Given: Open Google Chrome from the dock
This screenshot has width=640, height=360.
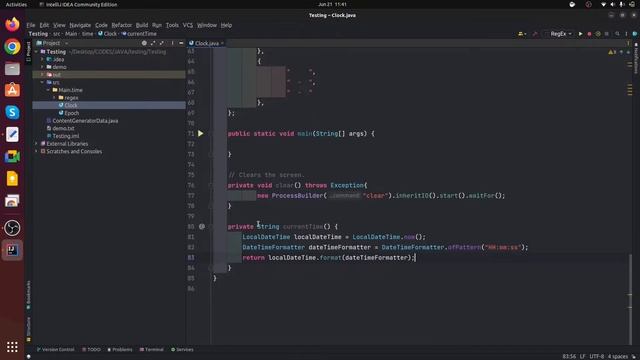Looking at the screenshot, I should [12, 47].
